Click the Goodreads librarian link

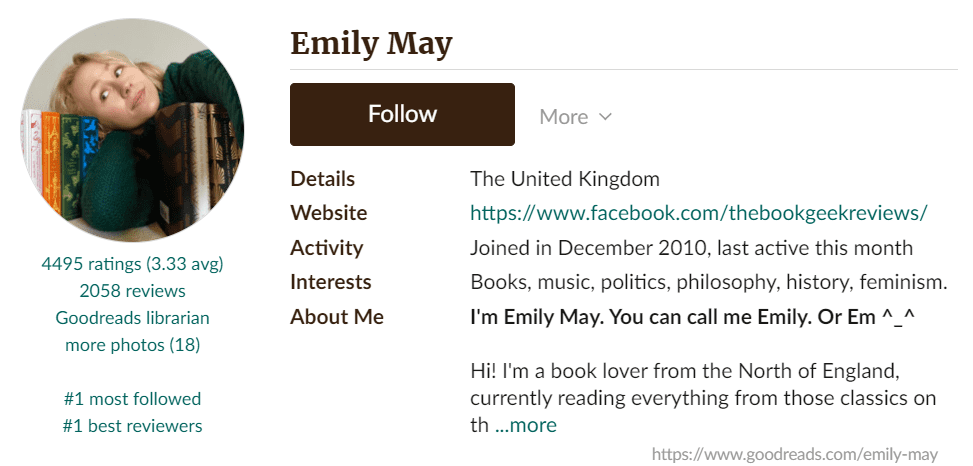coord(132,318)
